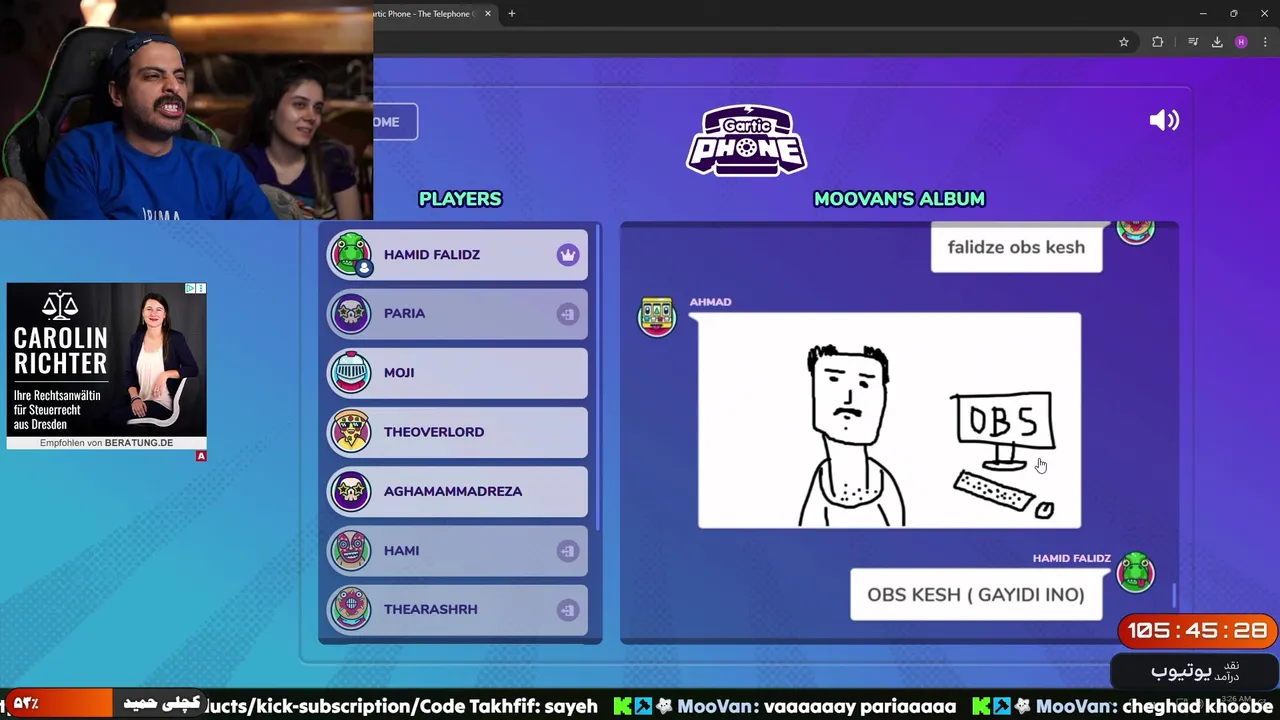Open a new browser tab
Image resolution: width=1280 pixels, height=720 pixels.
click(512, 14)
